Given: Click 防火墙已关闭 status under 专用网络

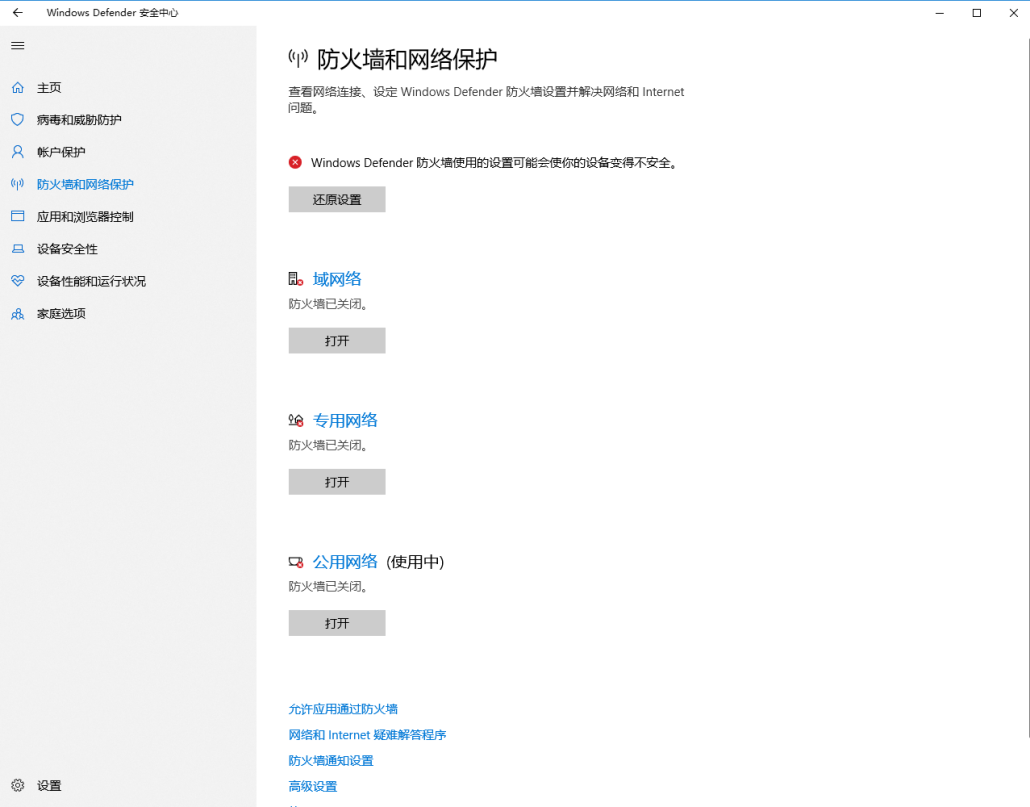Looking at the screenshot, I should (328, 445).
